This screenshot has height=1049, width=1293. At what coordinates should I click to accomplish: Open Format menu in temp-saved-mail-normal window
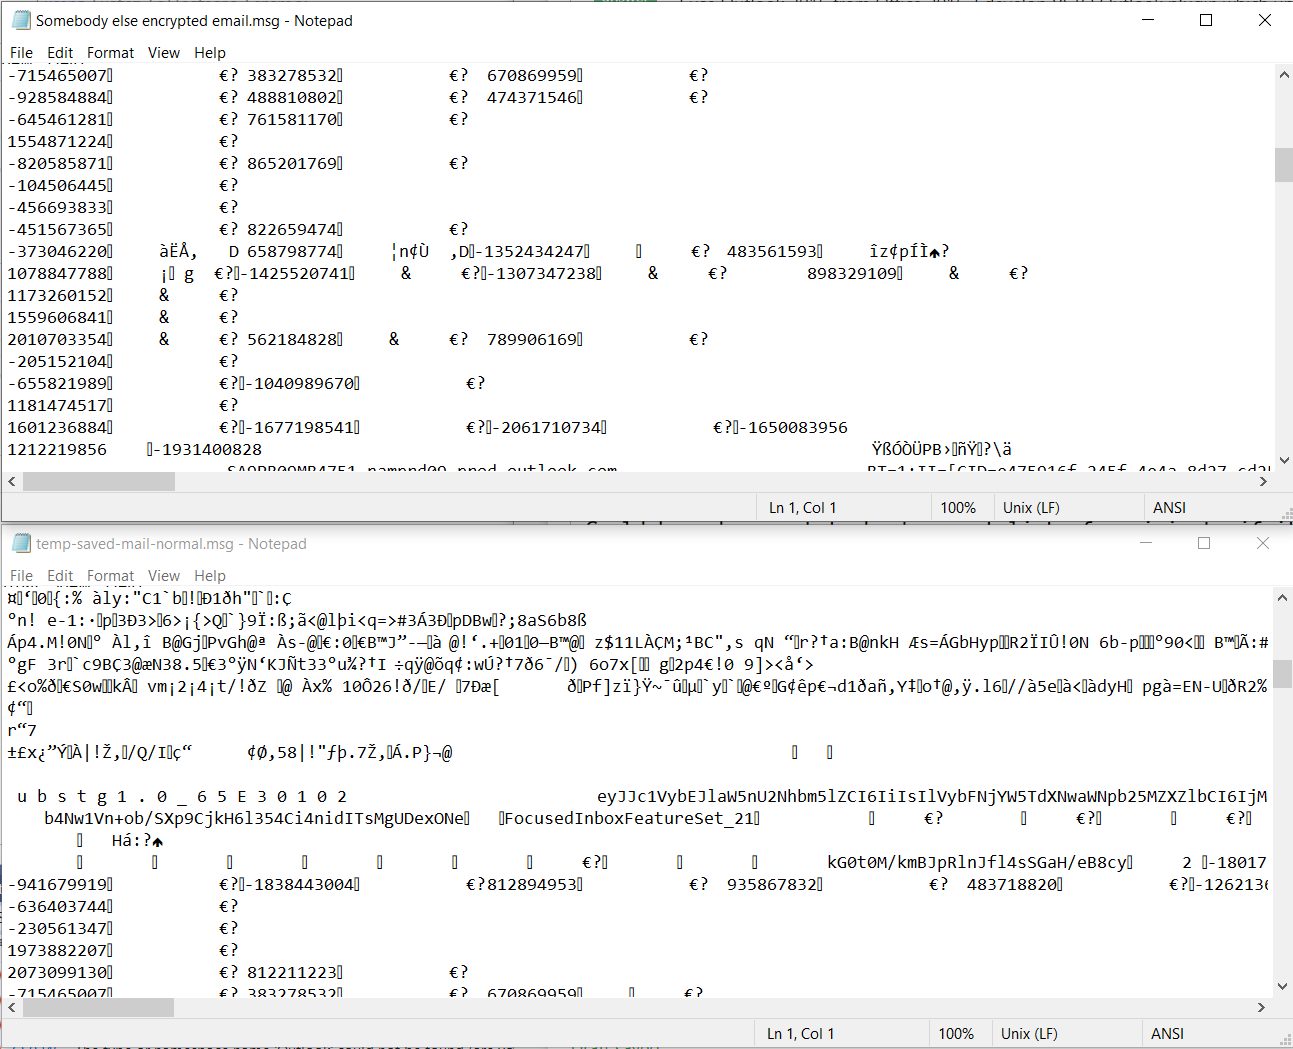pyautogui.click(x=110, y=576)
